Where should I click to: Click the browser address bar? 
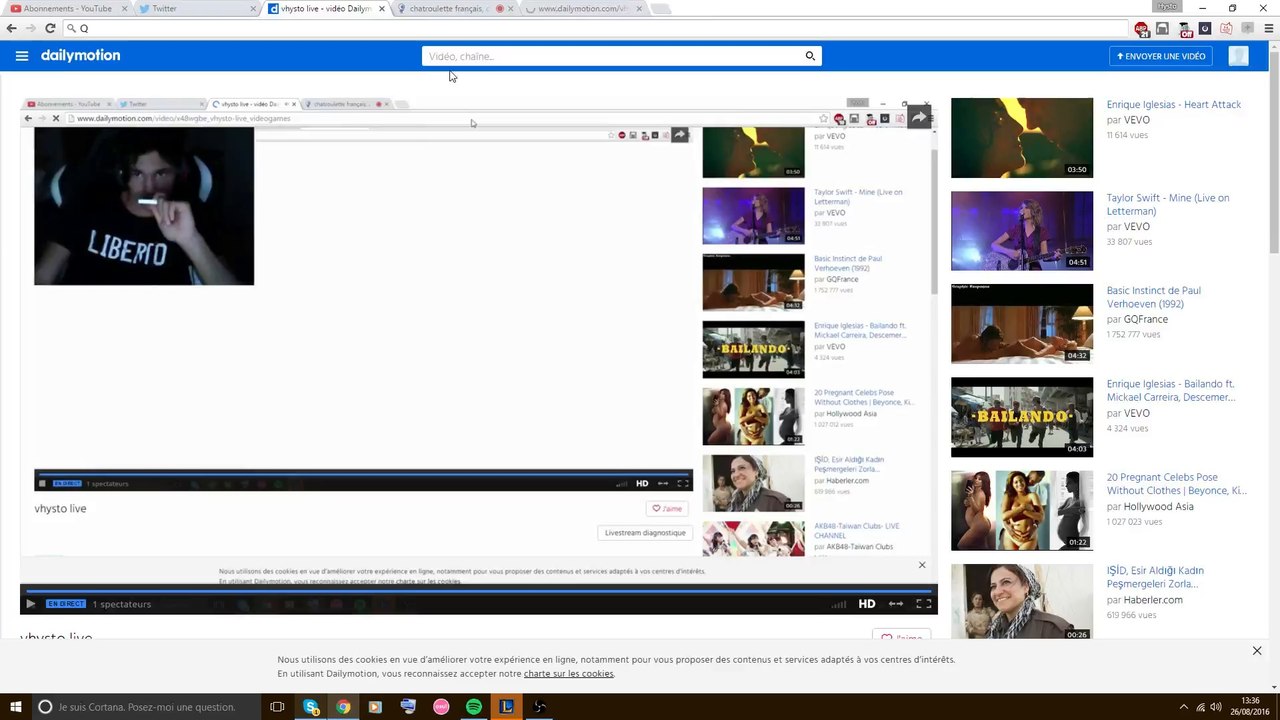[599, 28]
